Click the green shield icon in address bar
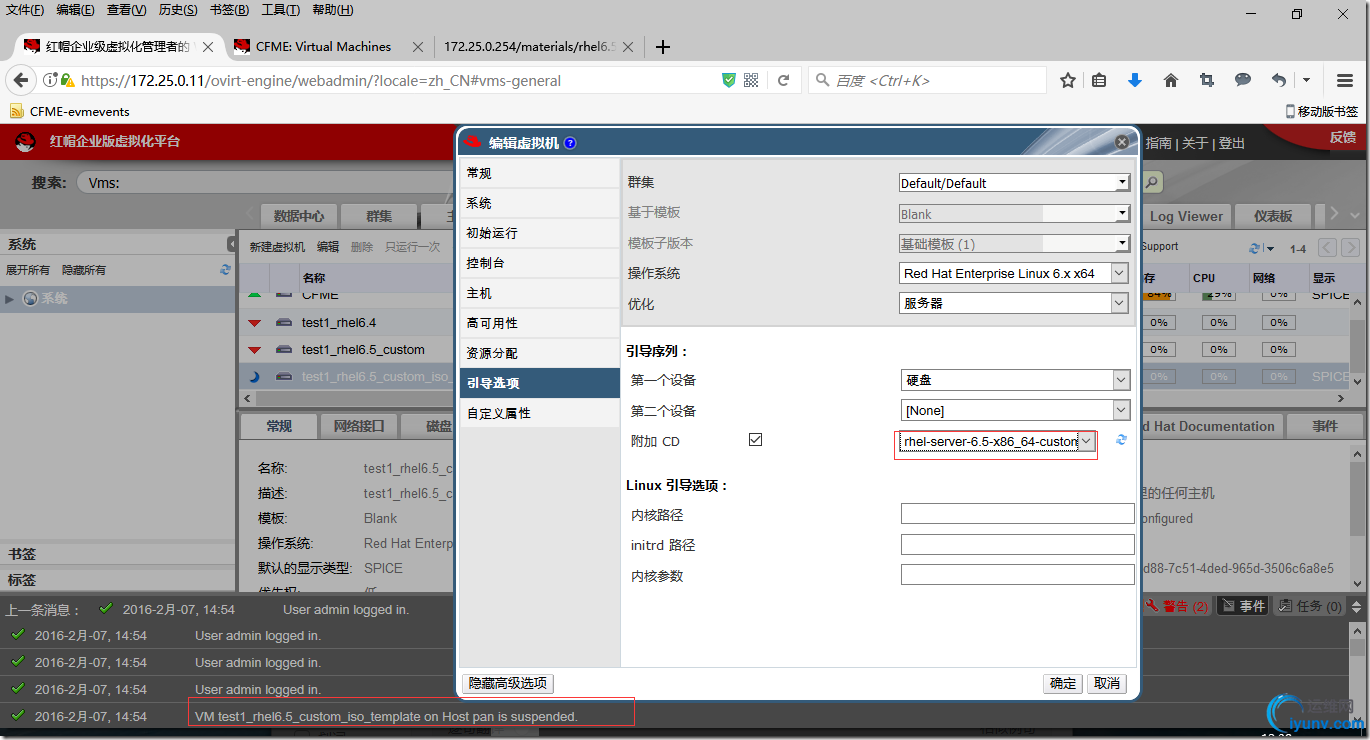1370x740 pixels. (x=729, y=80)
